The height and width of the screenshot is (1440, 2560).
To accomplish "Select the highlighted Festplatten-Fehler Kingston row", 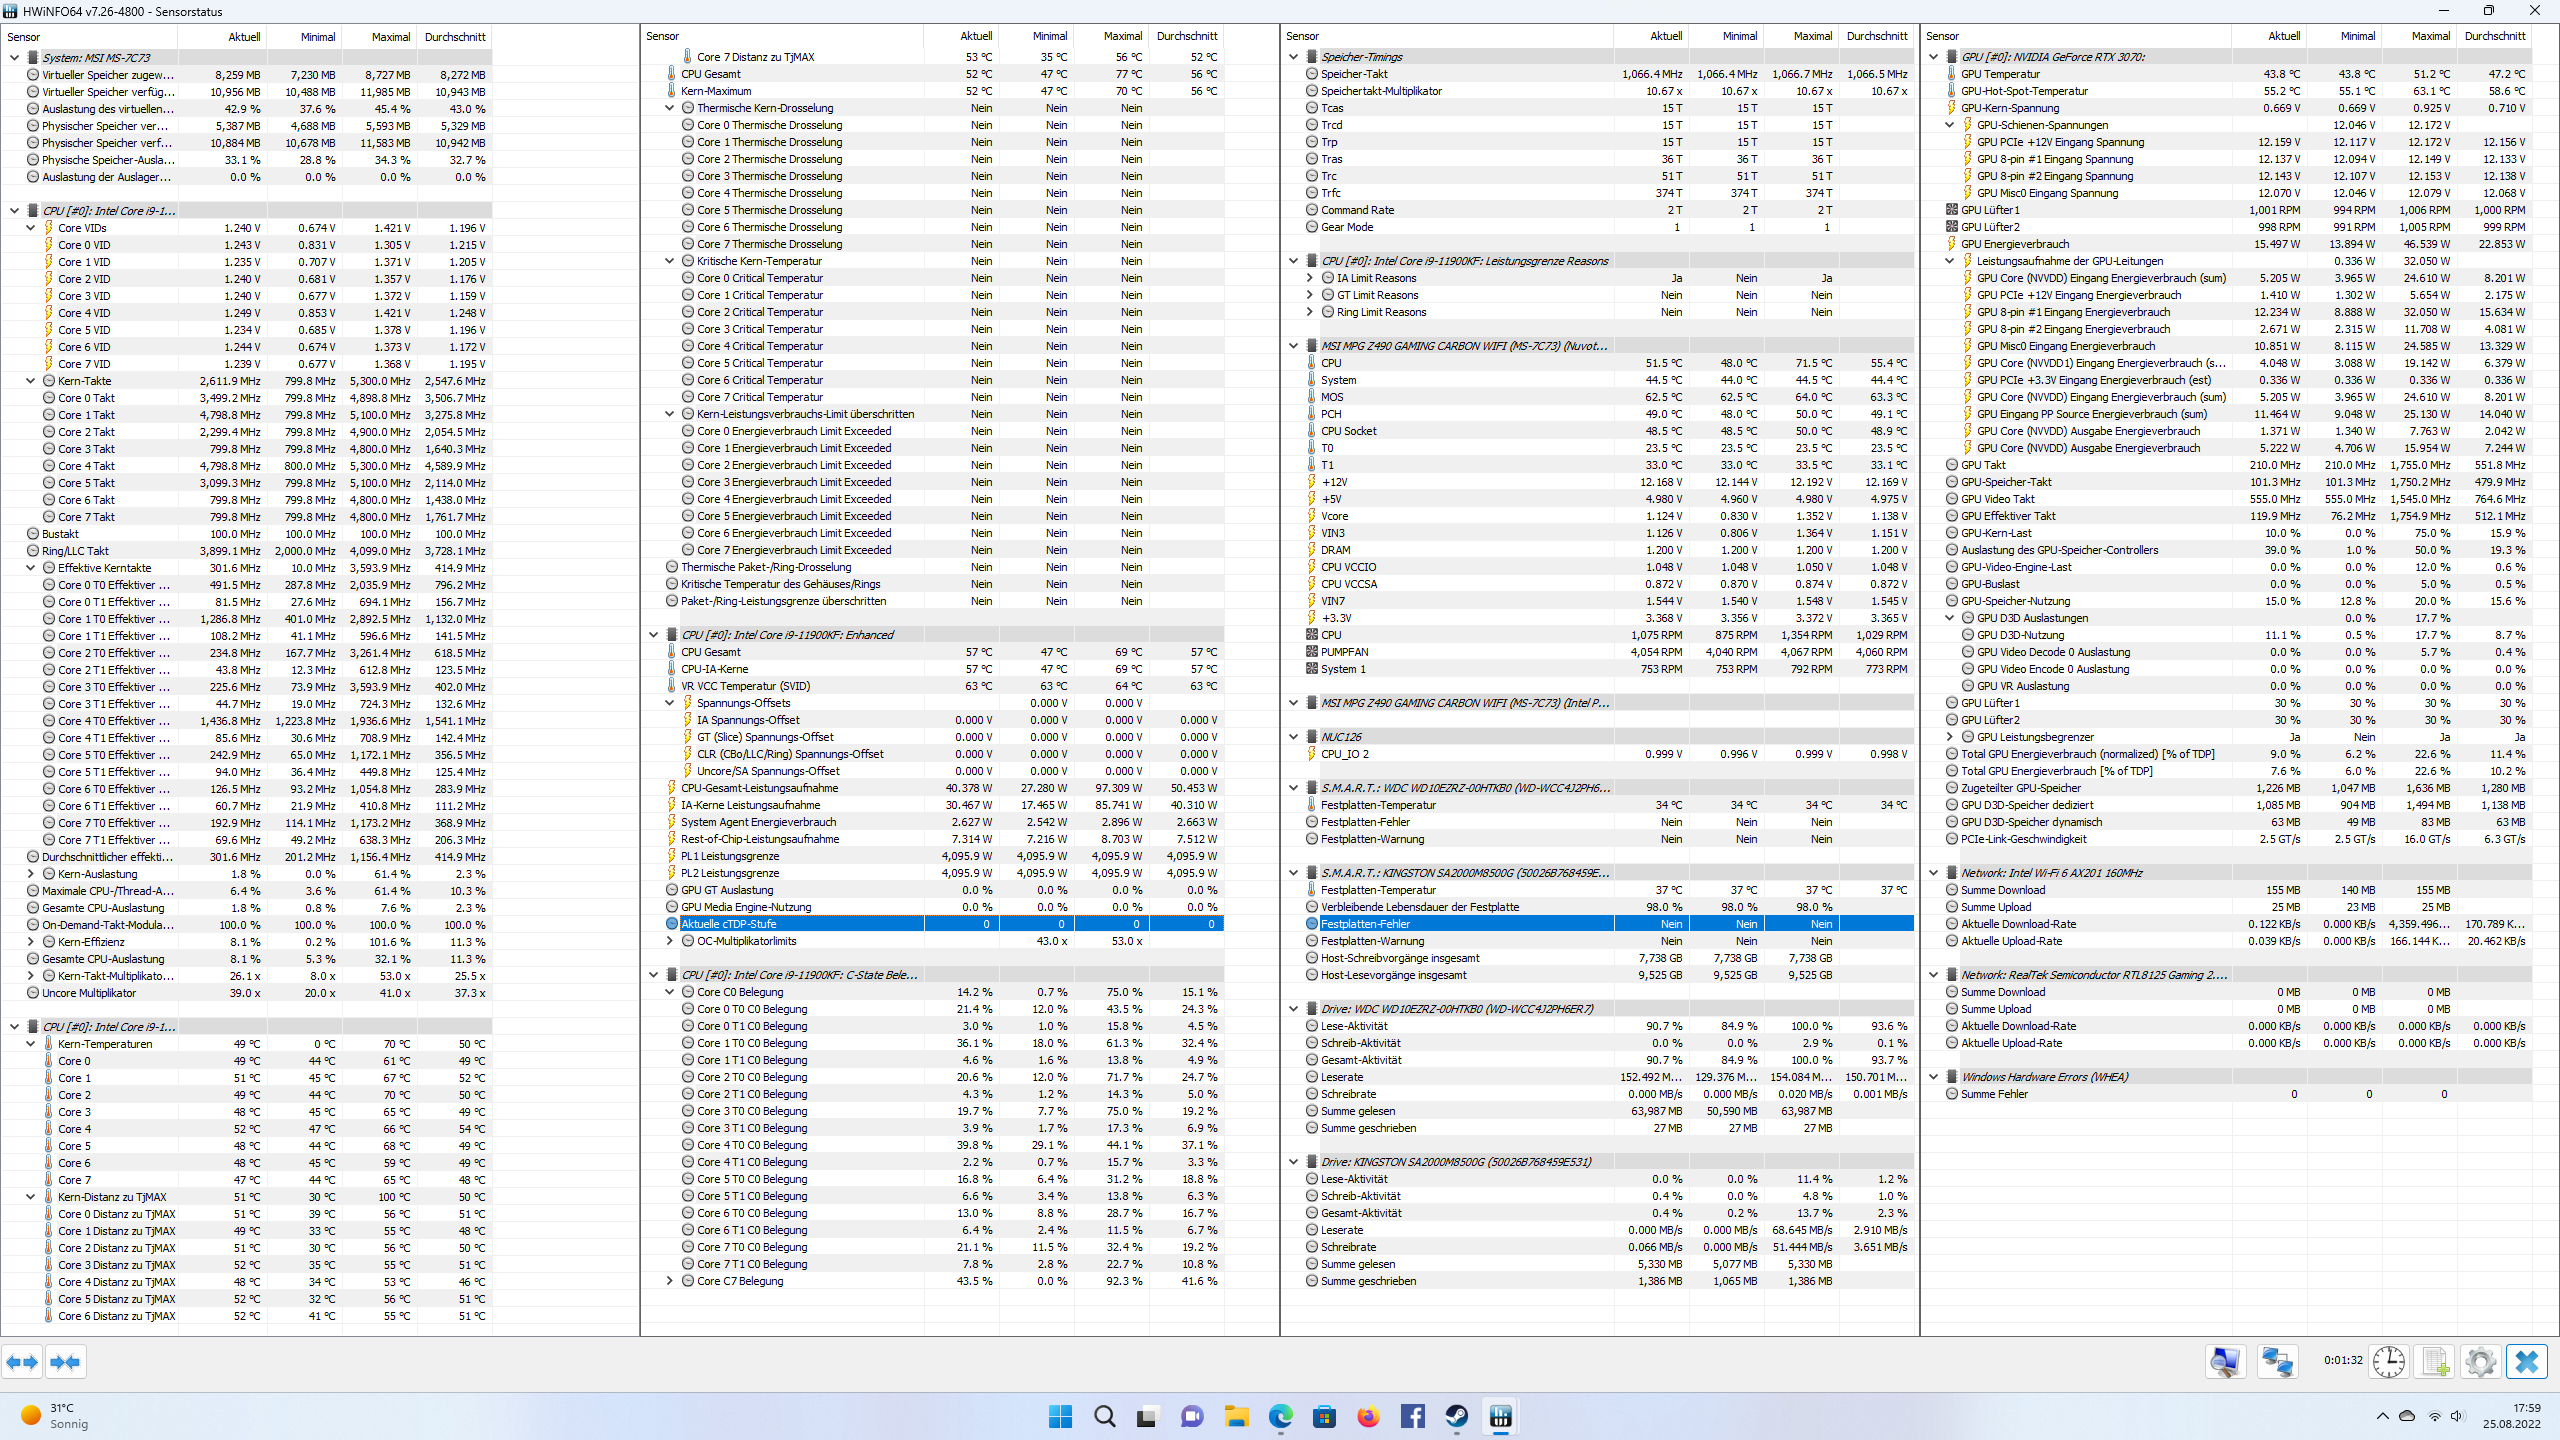I will coord(1365,924).
